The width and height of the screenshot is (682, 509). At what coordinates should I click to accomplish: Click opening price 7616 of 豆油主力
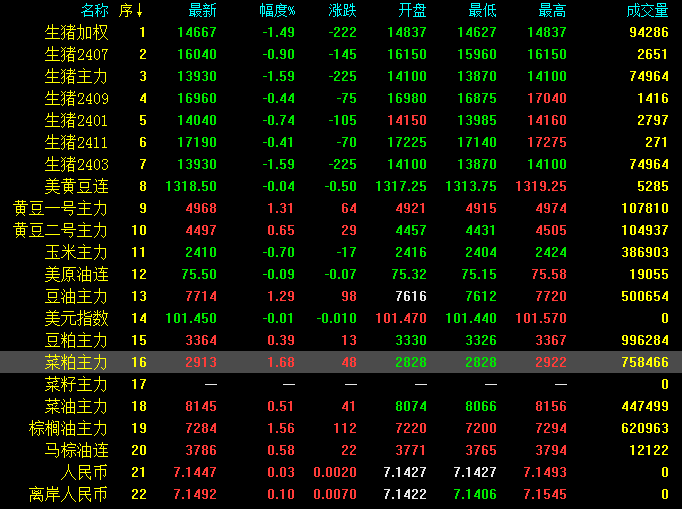click(411, 296)
